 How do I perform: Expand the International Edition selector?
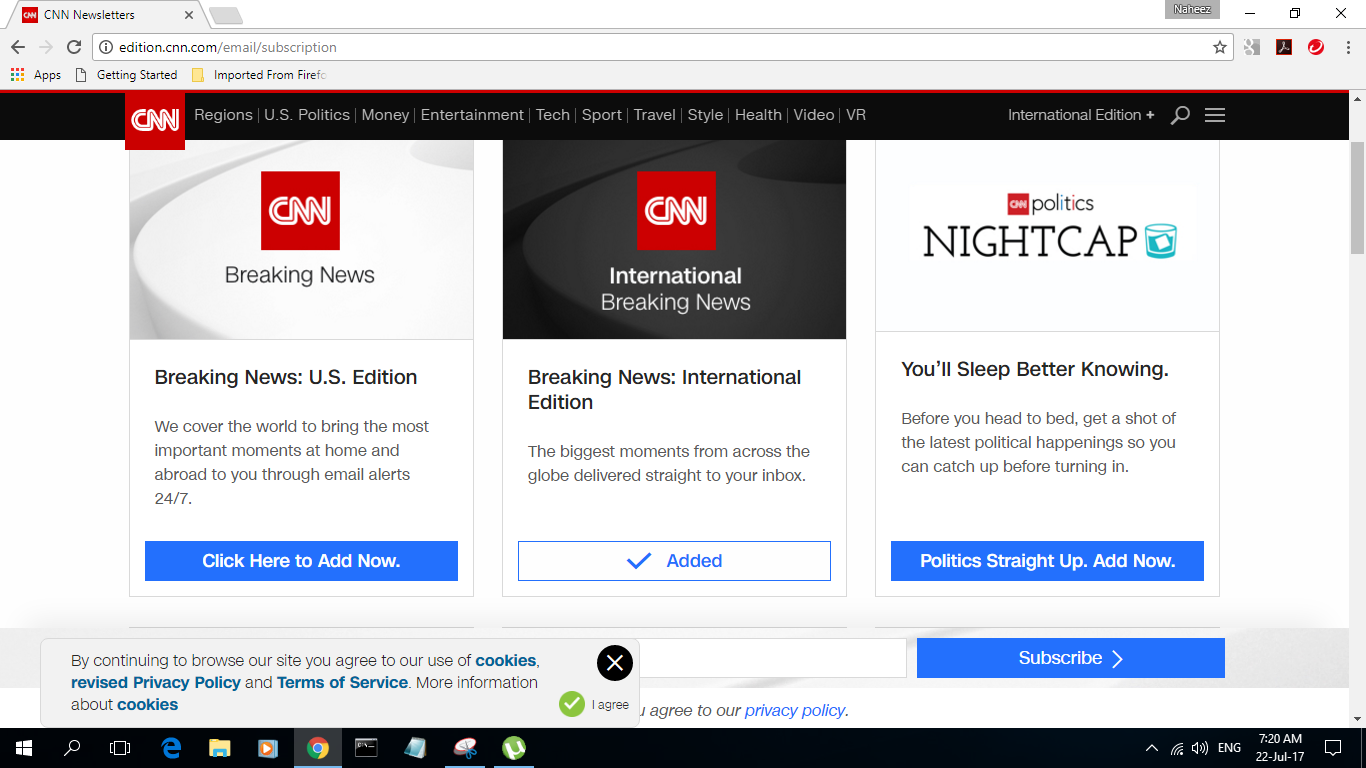coord(1081,115)
